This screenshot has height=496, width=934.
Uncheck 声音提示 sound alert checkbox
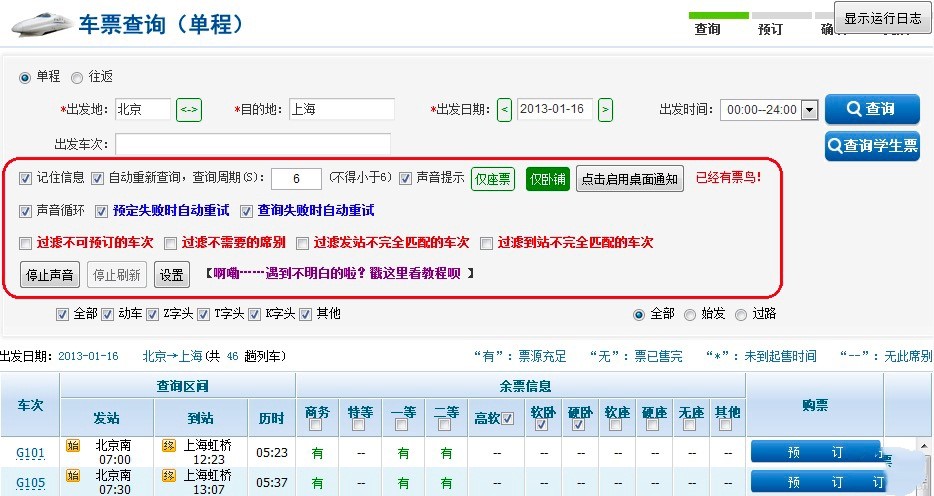point(406,178)
